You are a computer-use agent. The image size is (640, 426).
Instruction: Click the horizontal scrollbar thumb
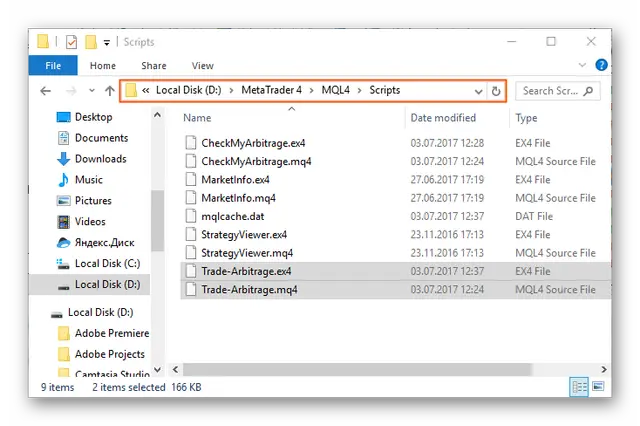[357, 370]
